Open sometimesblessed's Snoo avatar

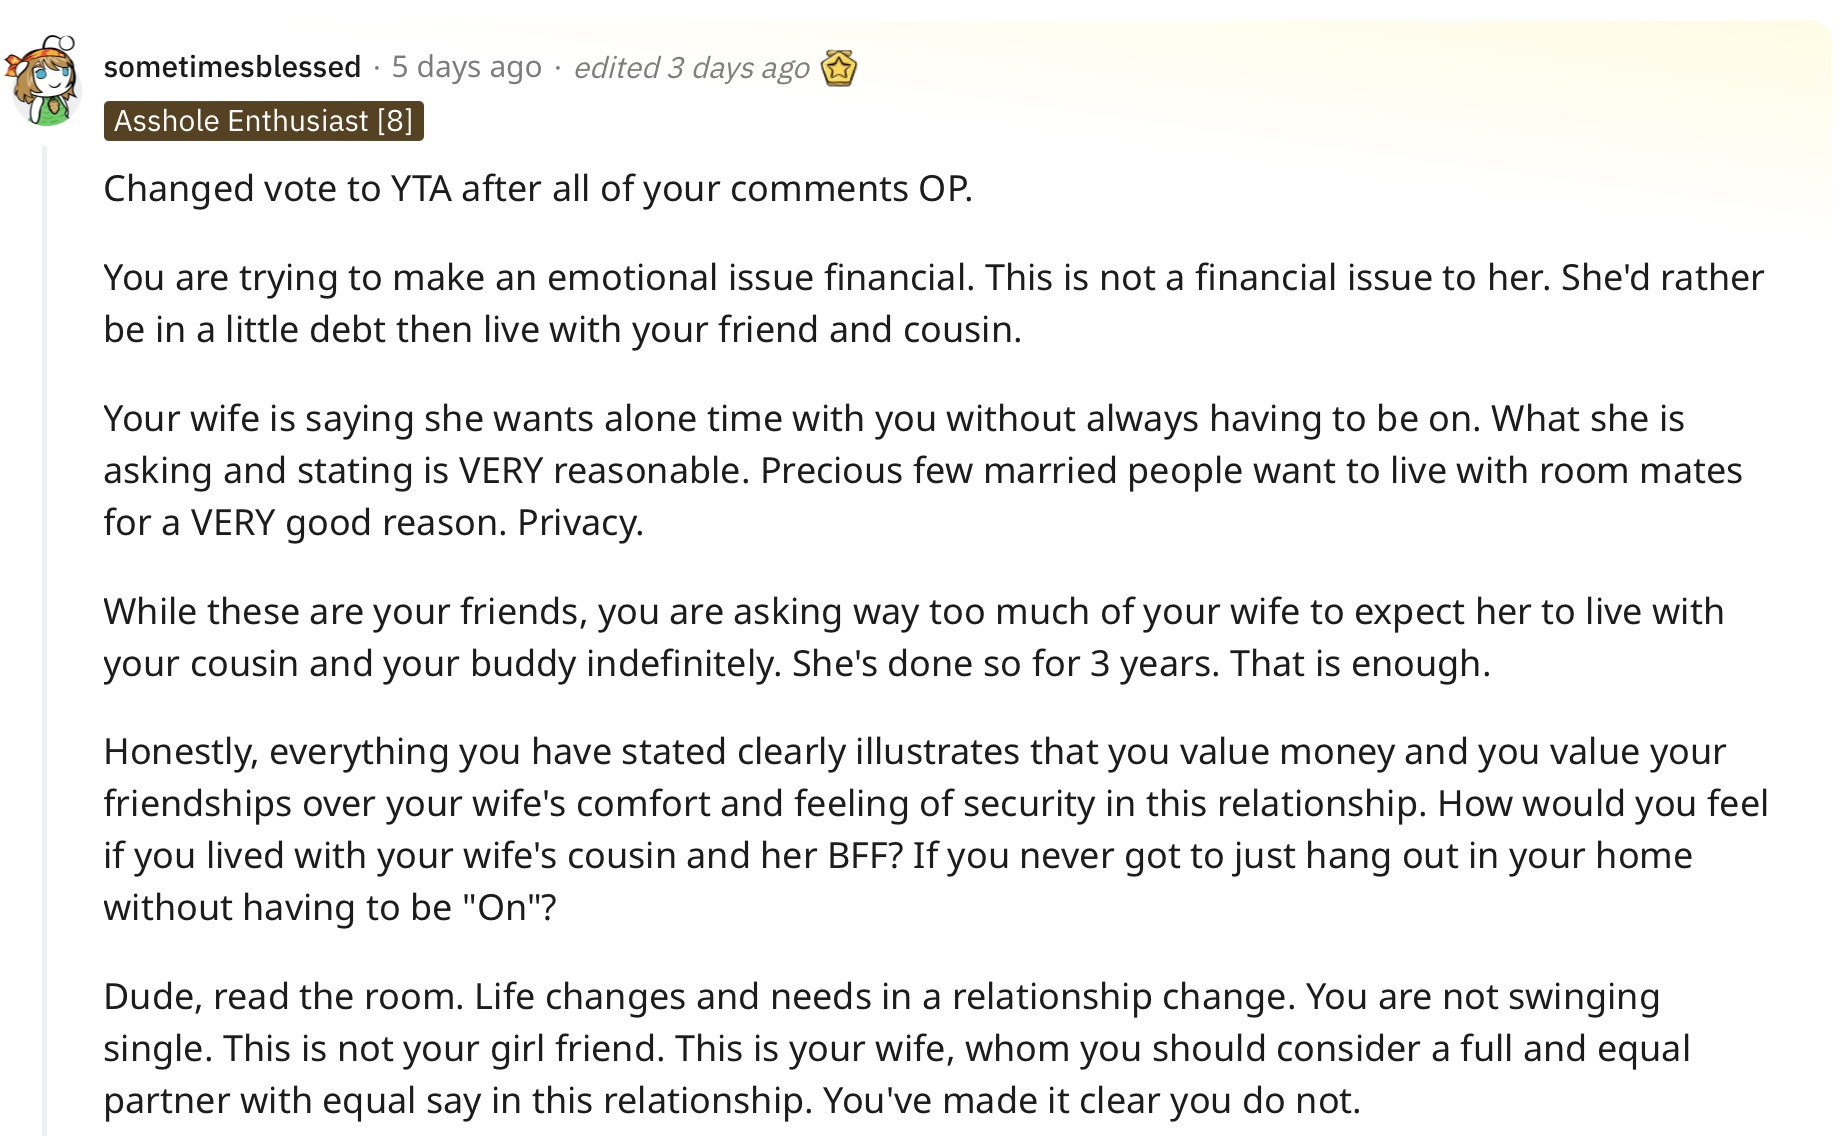[x=42, y=80]
